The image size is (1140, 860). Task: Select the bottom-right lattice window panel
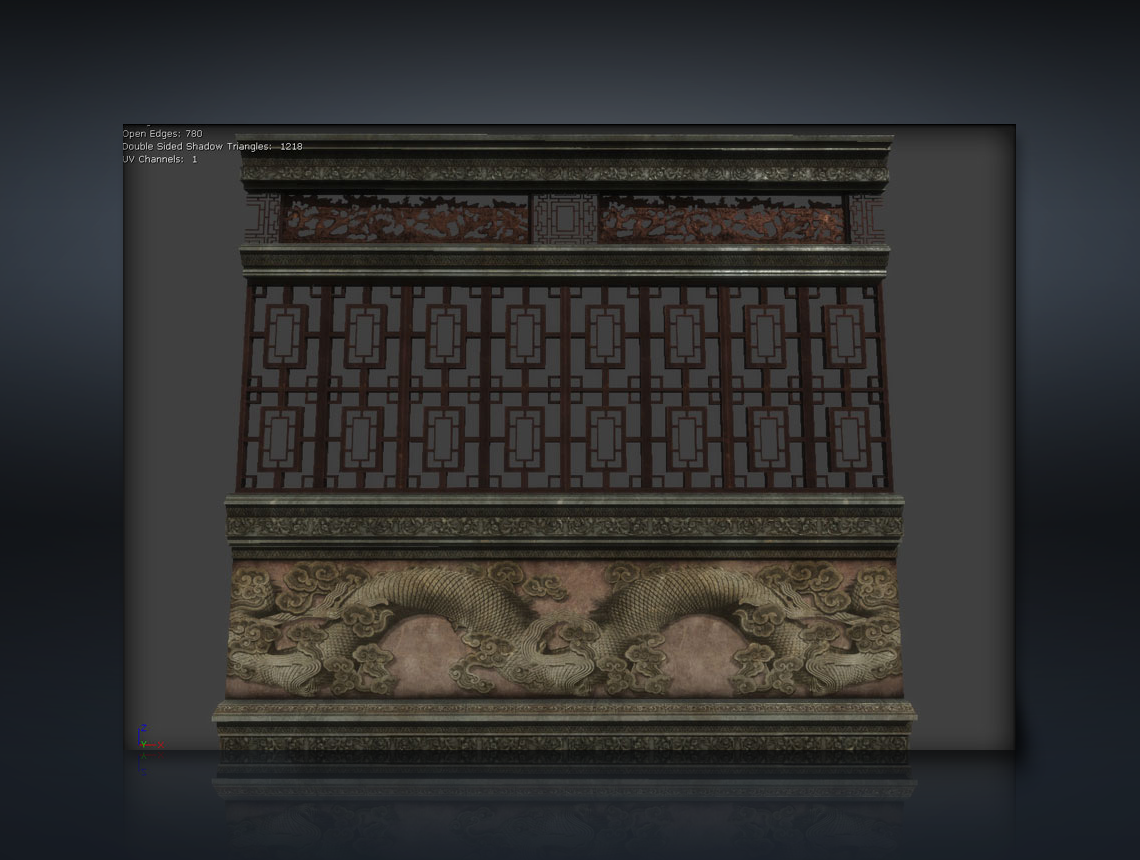coord(849,438)
